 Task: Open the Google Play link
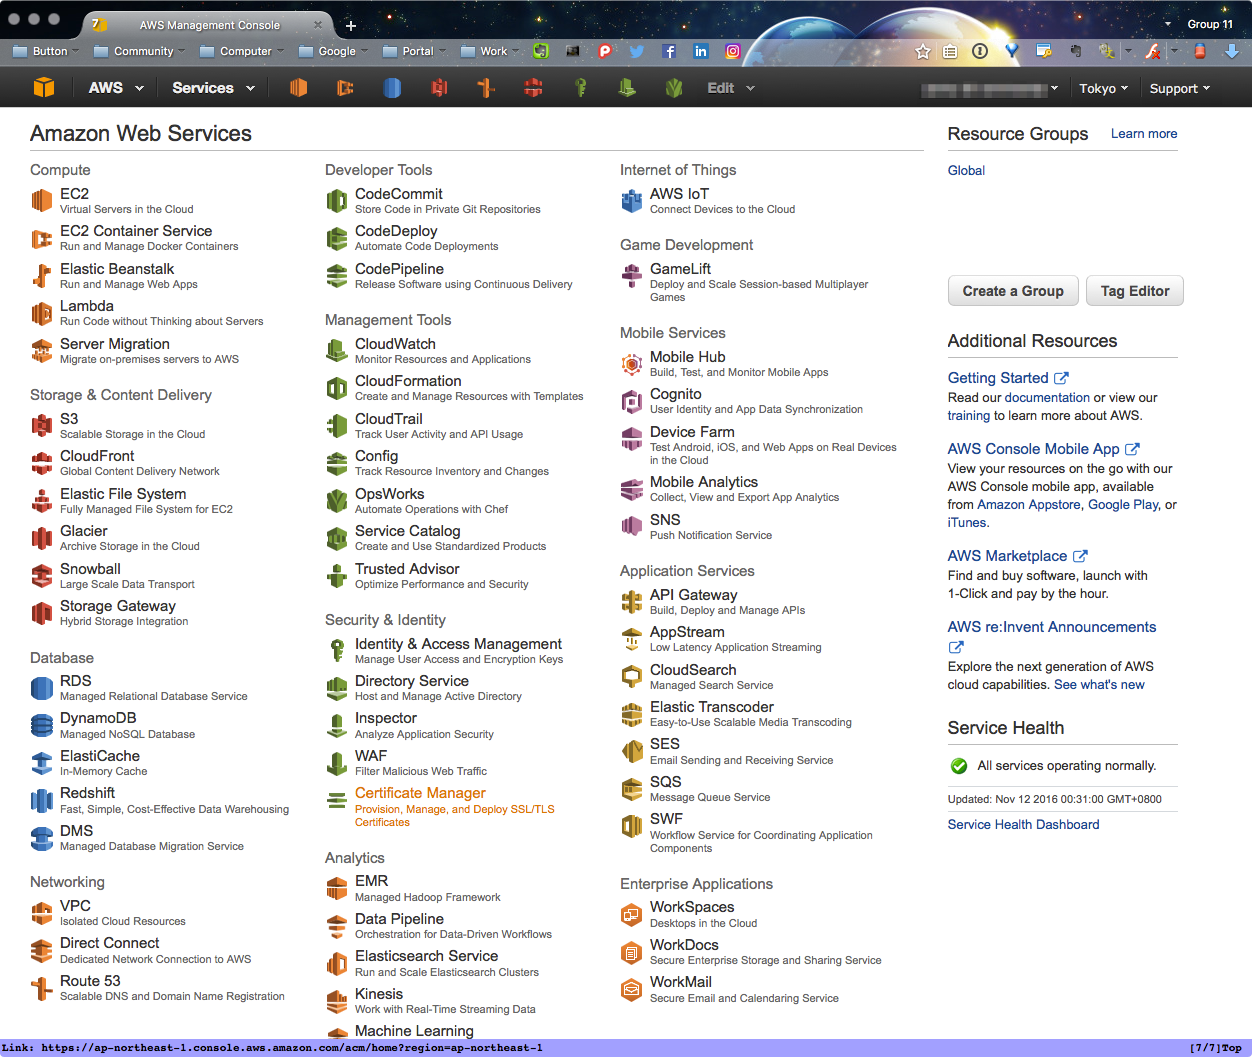[x=1123, y=505]
